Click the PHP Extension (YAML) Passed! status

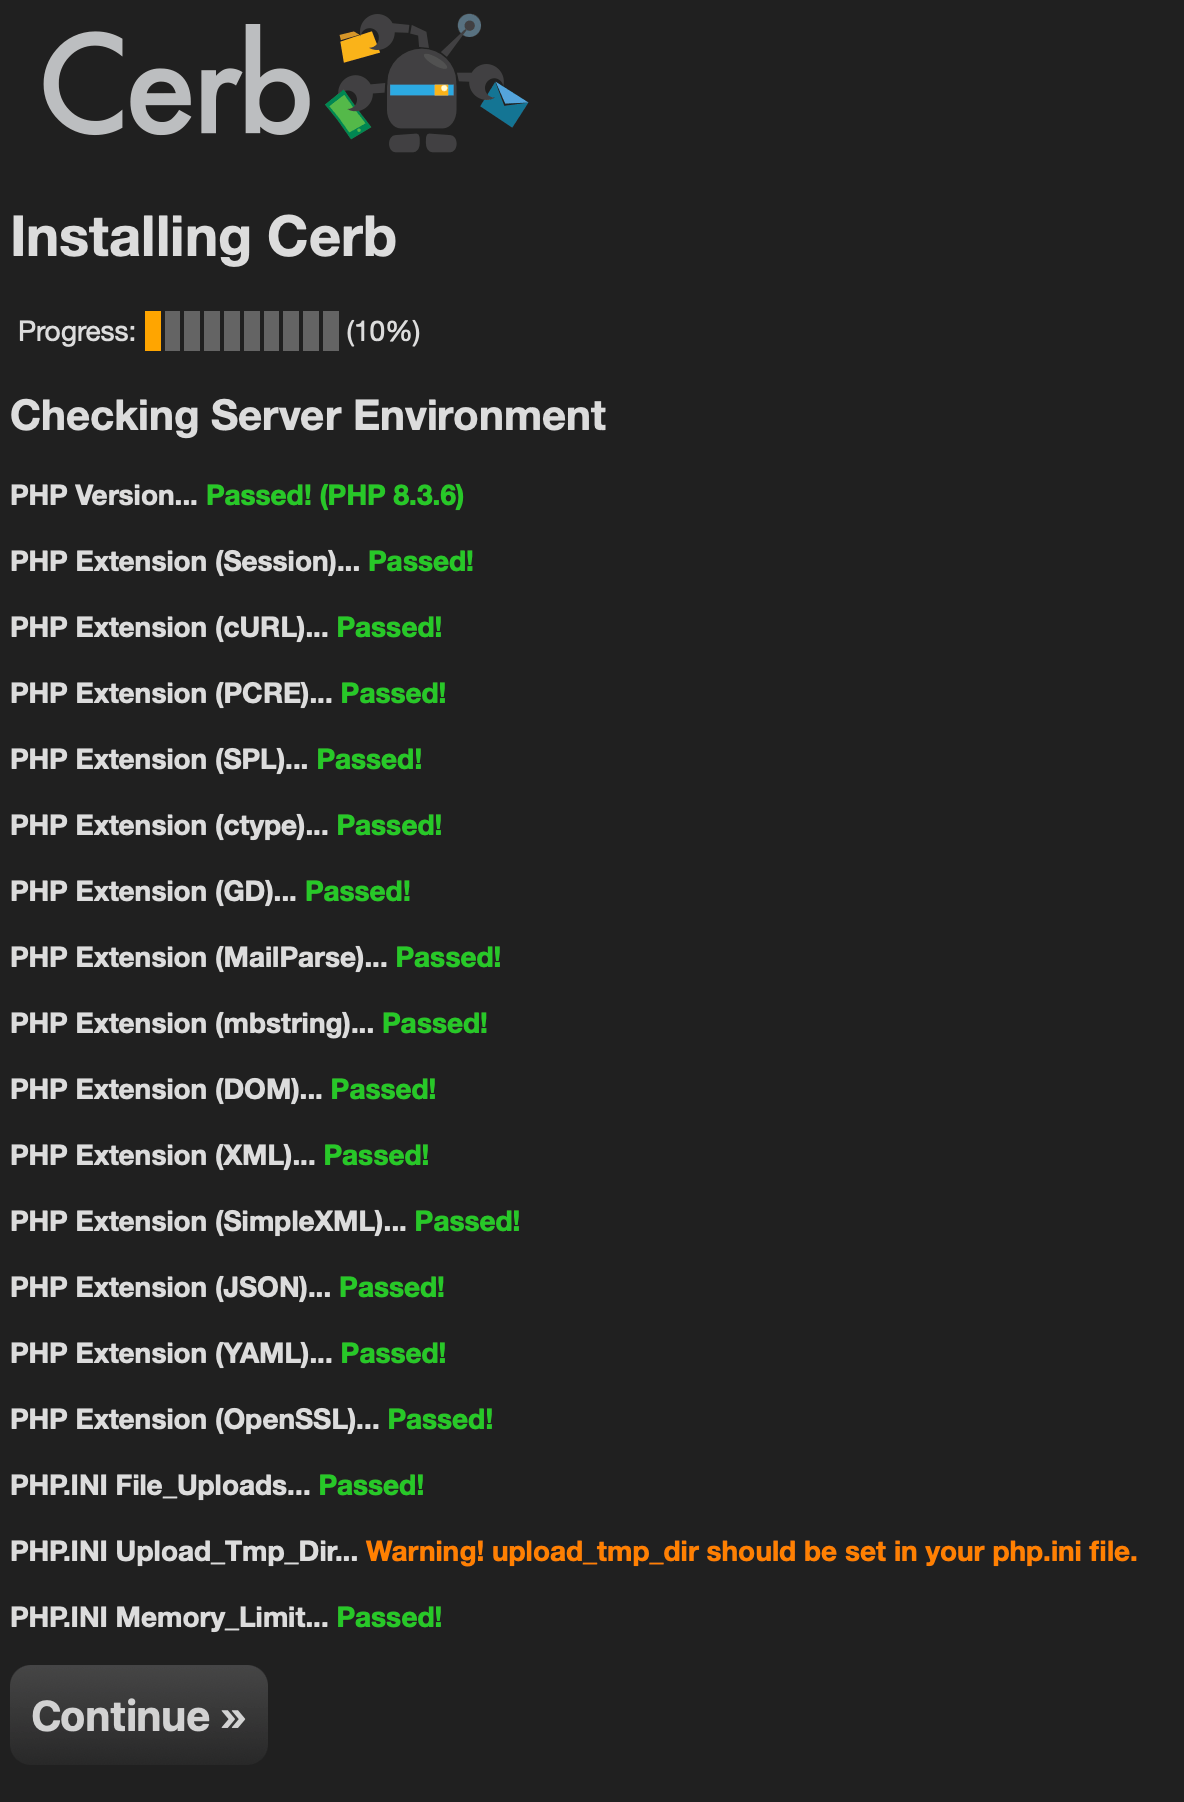tap(393, 1353)
